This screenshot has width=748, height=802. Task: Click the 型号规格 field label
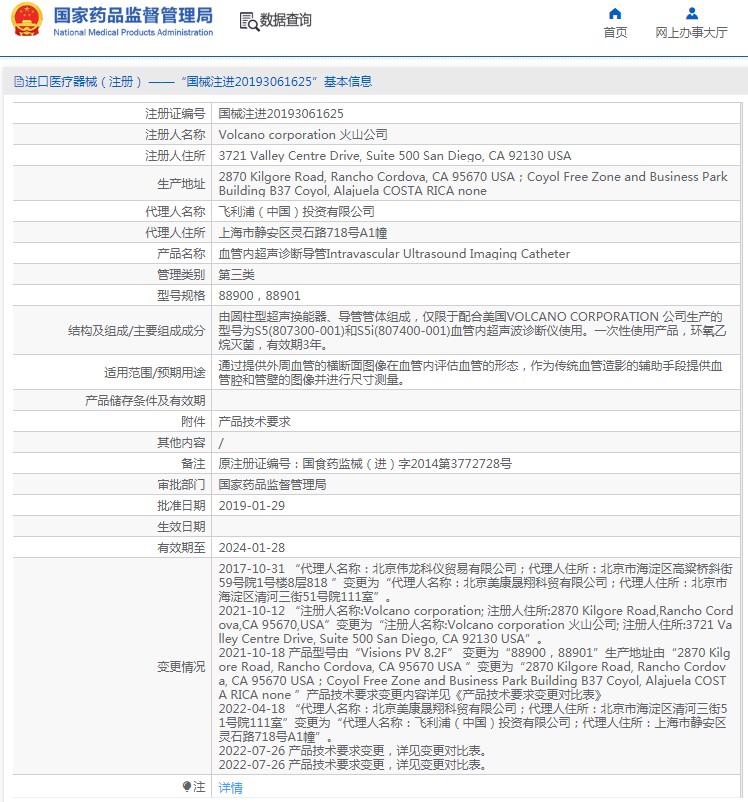[181, 296]
